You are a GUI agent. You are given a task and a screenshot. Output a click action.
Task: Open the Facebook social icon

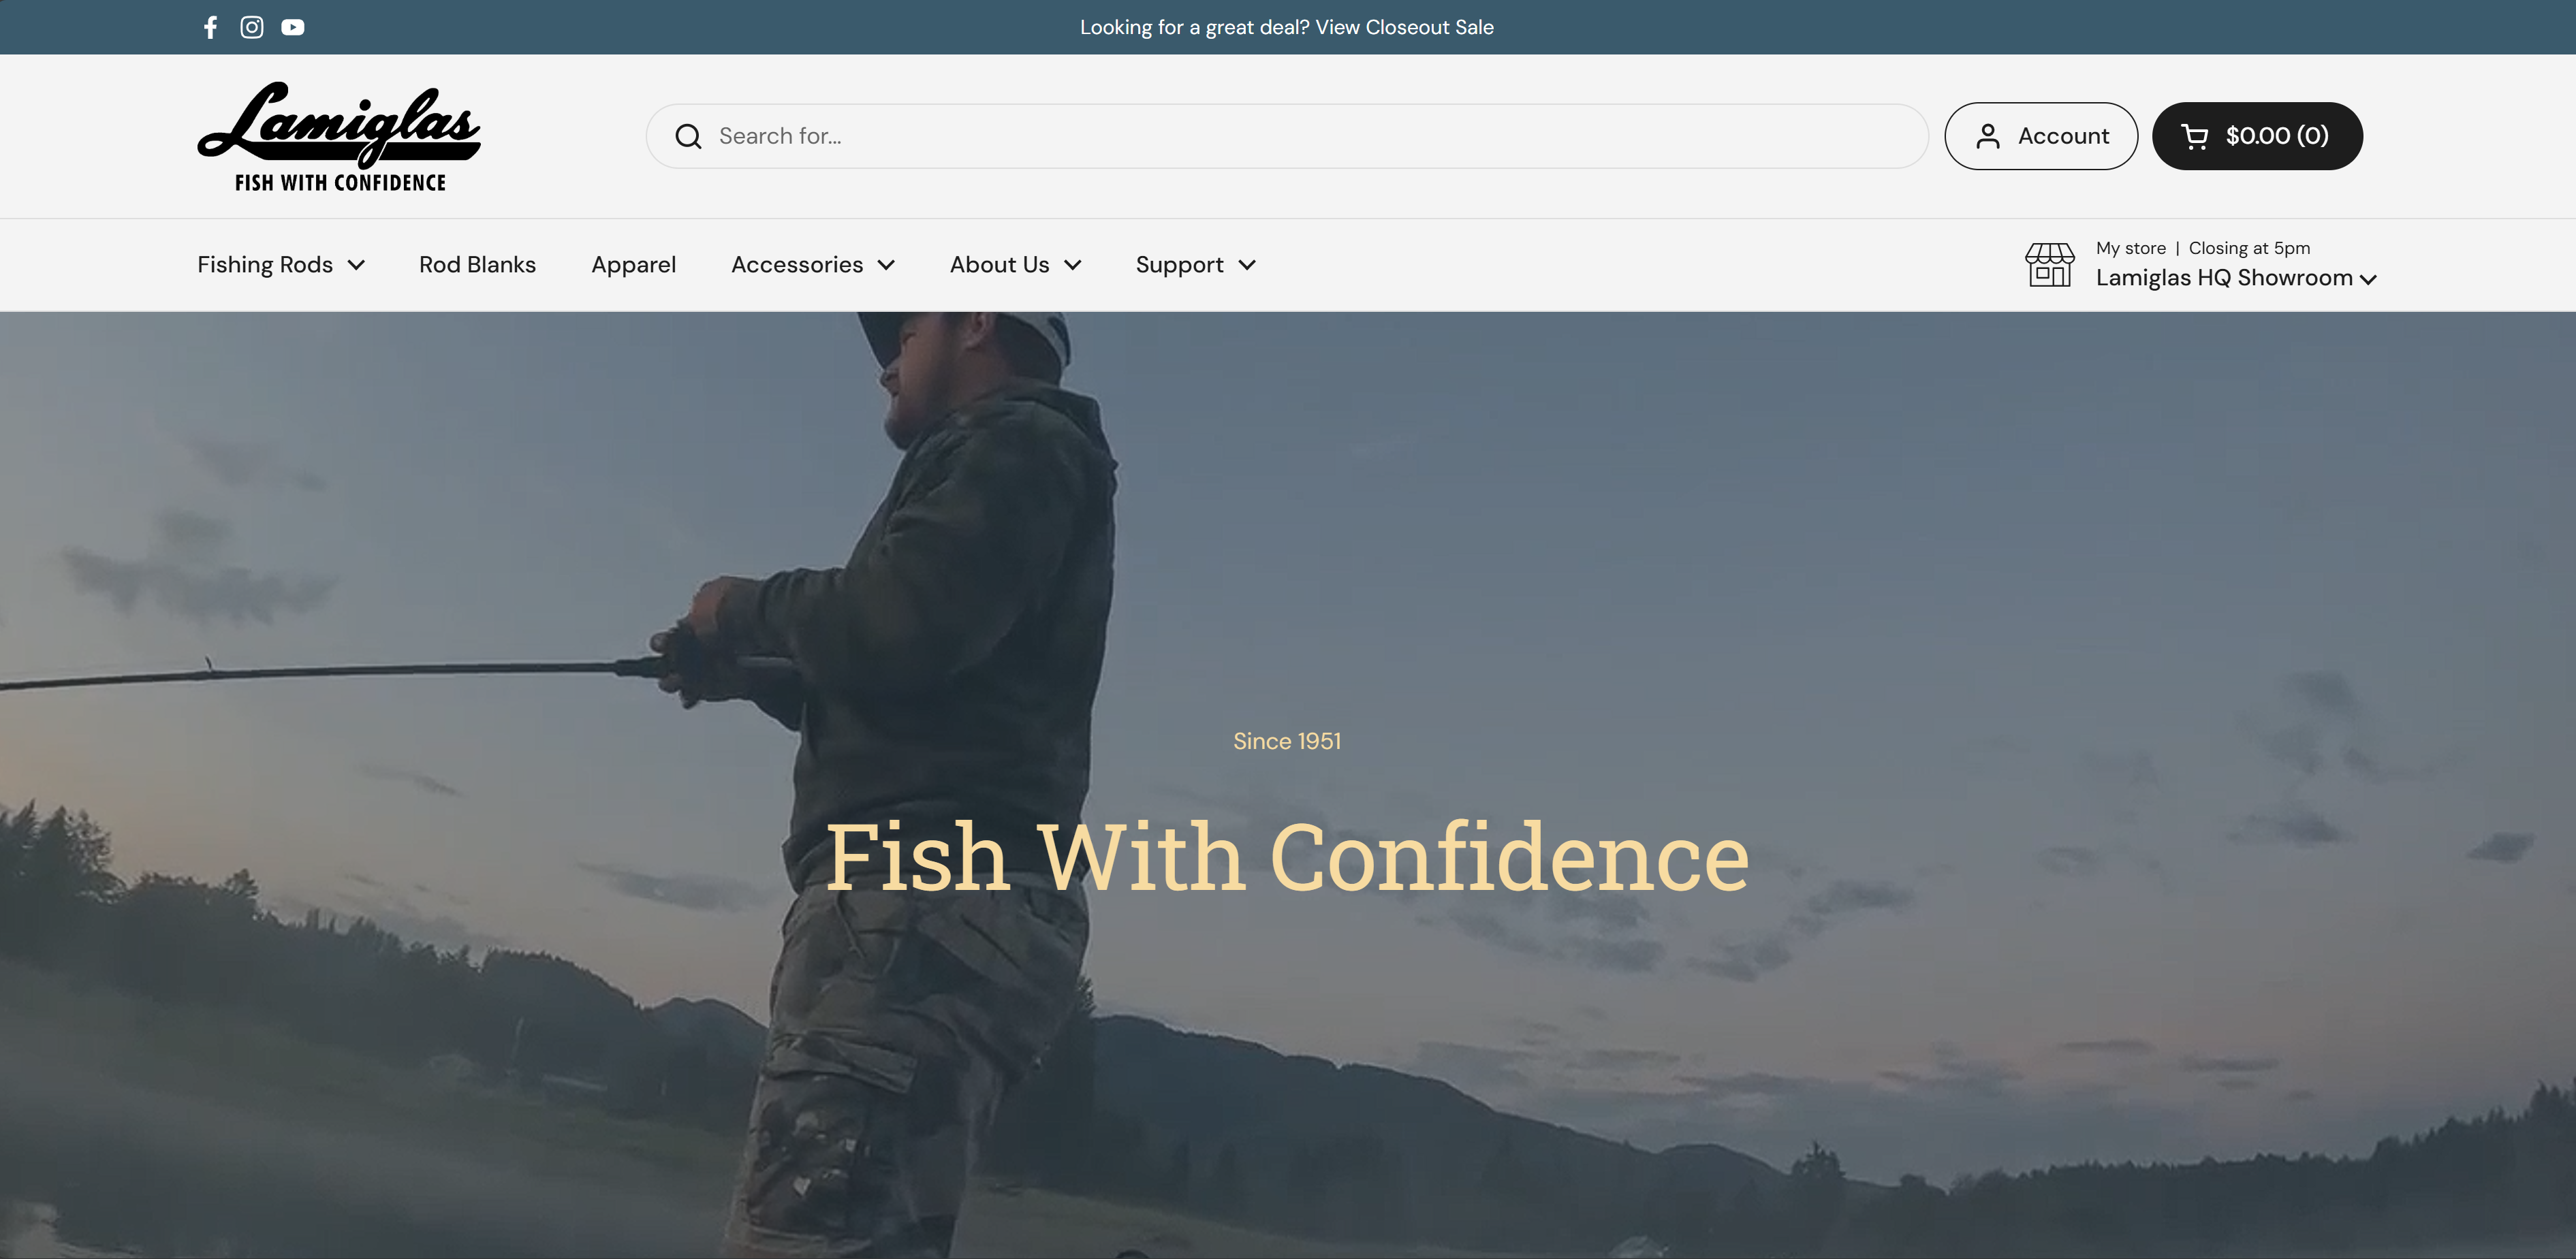click(x=210, y=27)
